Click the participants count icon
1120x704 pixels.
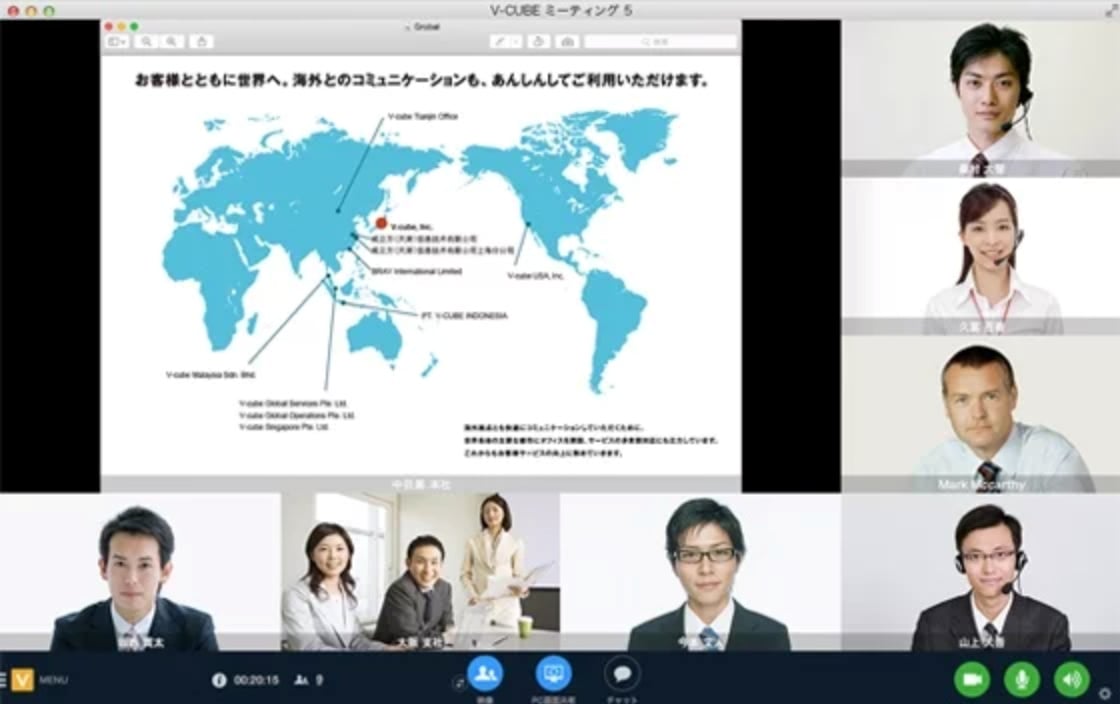click(301, 680)
